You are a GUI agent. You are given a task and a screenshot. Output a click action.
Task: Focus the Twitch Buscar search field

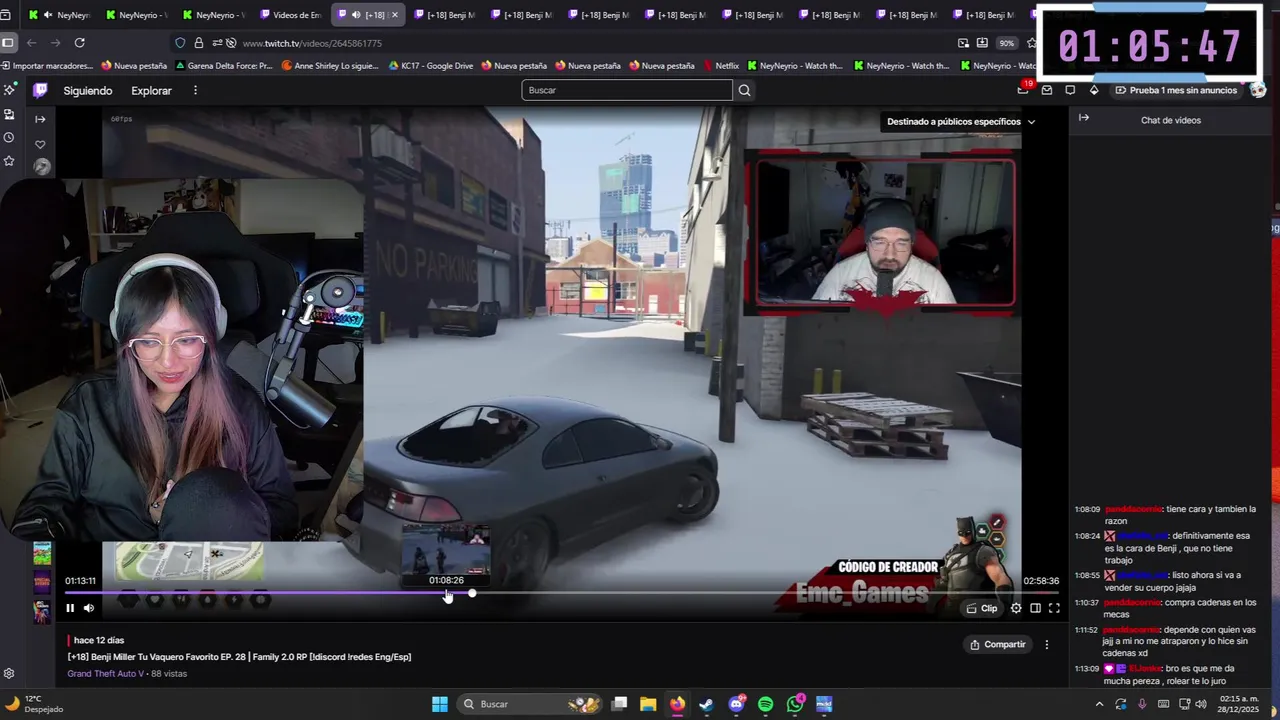(x=627, y=90)
